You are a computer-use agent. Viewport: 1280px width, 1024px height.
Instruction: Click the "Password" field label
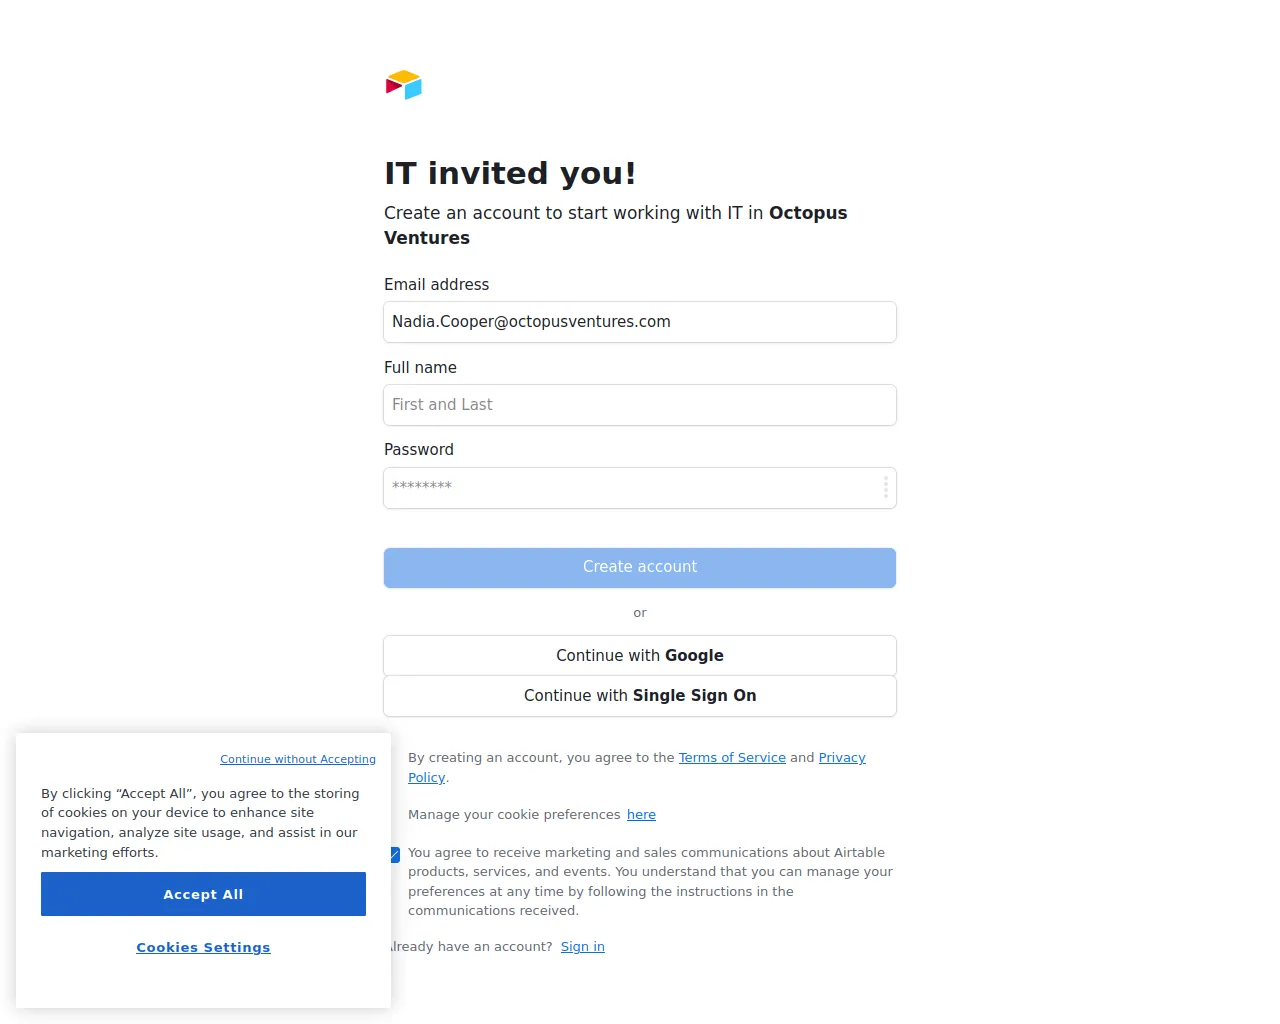click(419, 450)
